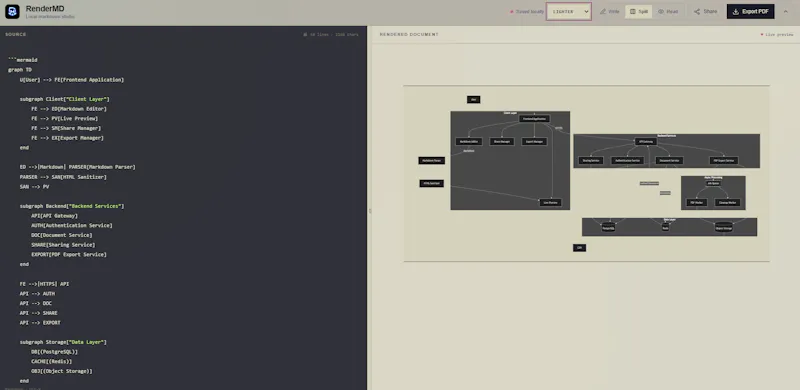The height and width of the screenshot is (390, 800).
Task: Click the Live Preview node in the diagram
Action: 551,203
